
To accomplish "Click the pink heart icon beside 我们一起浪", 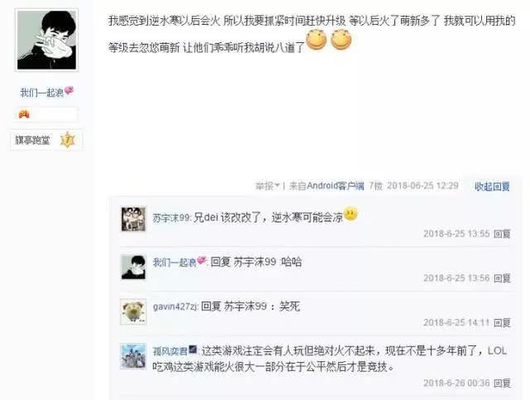I will 69,91.
